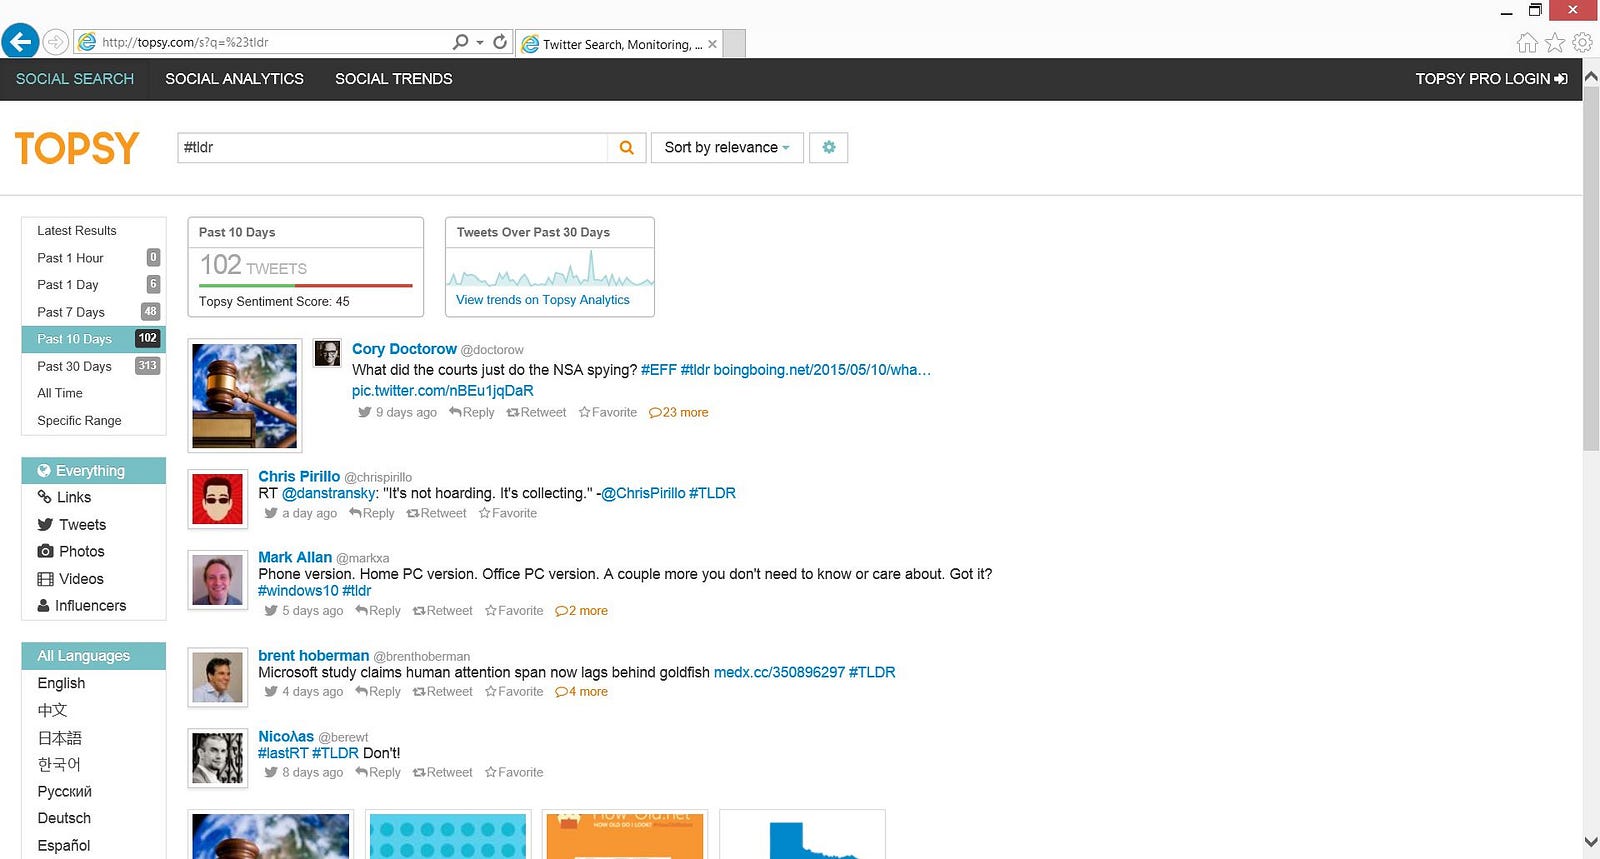1600x859 pixels.
Task: Open the address bar dropdown arrow
Action: (480, 42)
